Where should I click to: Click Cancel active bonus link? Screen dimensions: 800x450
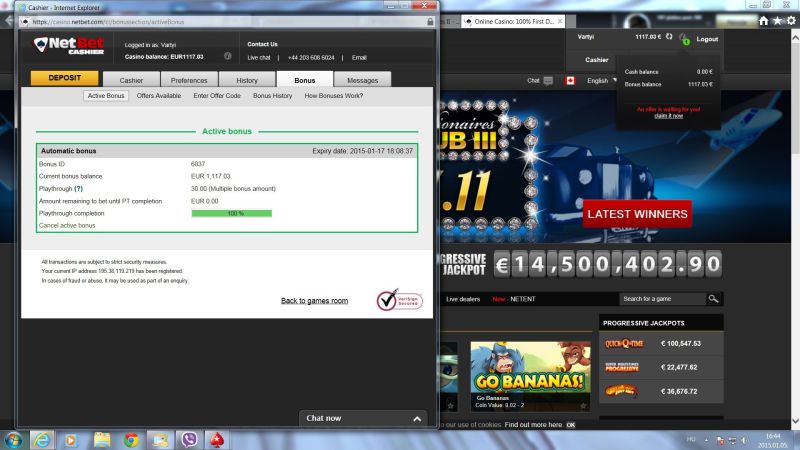(68, 225)
